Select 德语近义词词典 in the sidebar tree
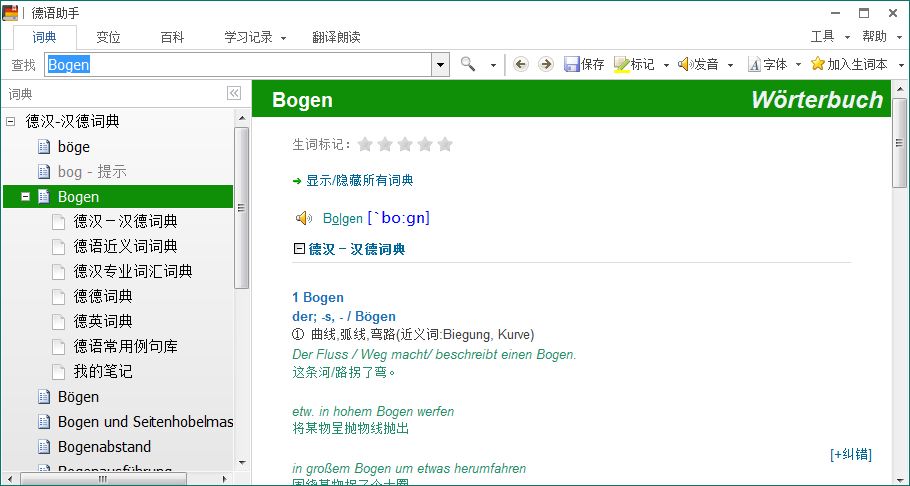This screenshot has height=486, width=910. click(126, 246)
